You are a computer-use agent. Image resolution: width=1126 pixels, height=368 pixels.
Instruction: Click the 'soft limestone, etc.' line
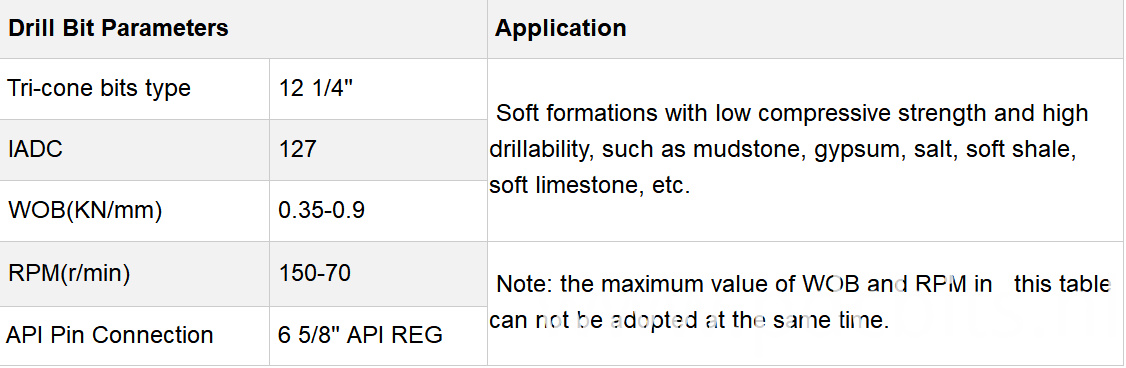point(590,185)
